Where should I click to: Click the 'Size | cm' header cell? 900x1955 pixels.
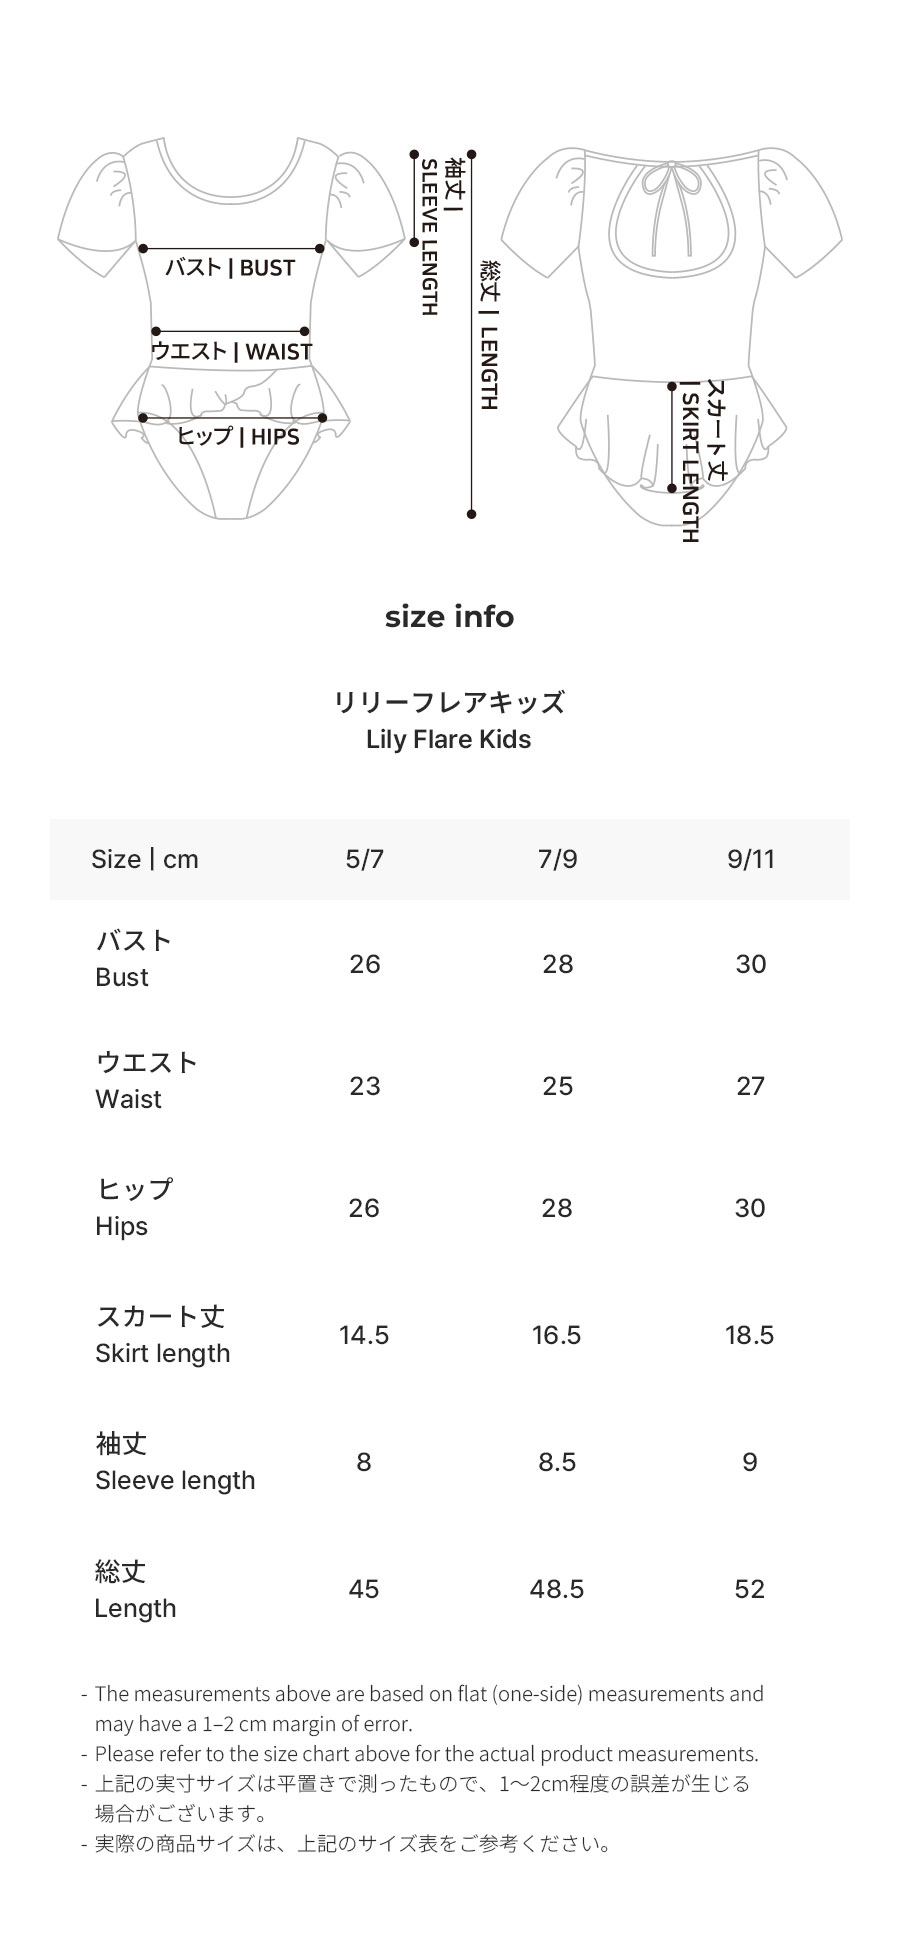pos(145,860)
